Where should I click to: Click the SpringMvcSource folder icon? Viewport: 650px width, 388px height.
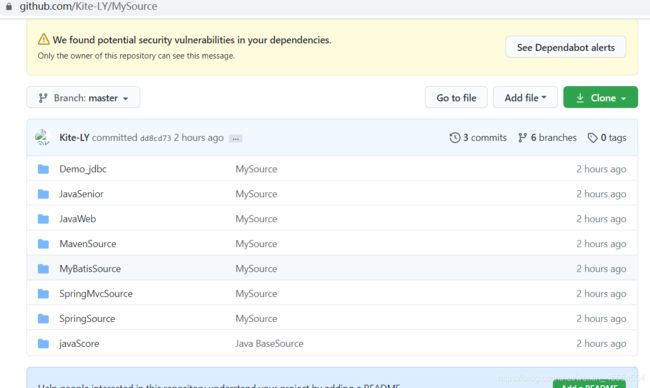43,293
